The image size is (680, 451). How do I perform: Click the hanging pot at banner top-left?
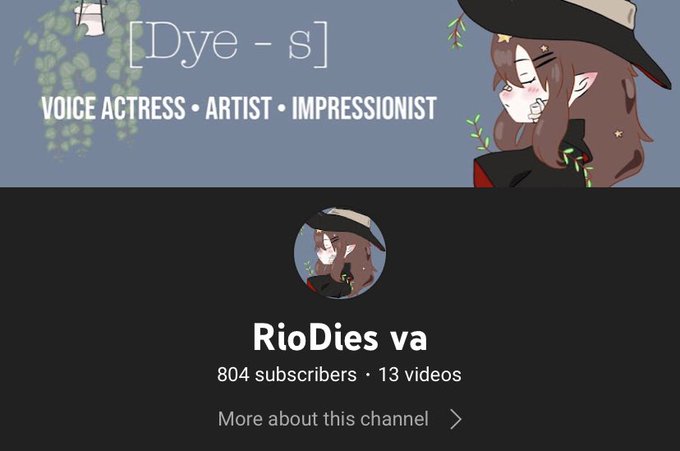(91, 17)
